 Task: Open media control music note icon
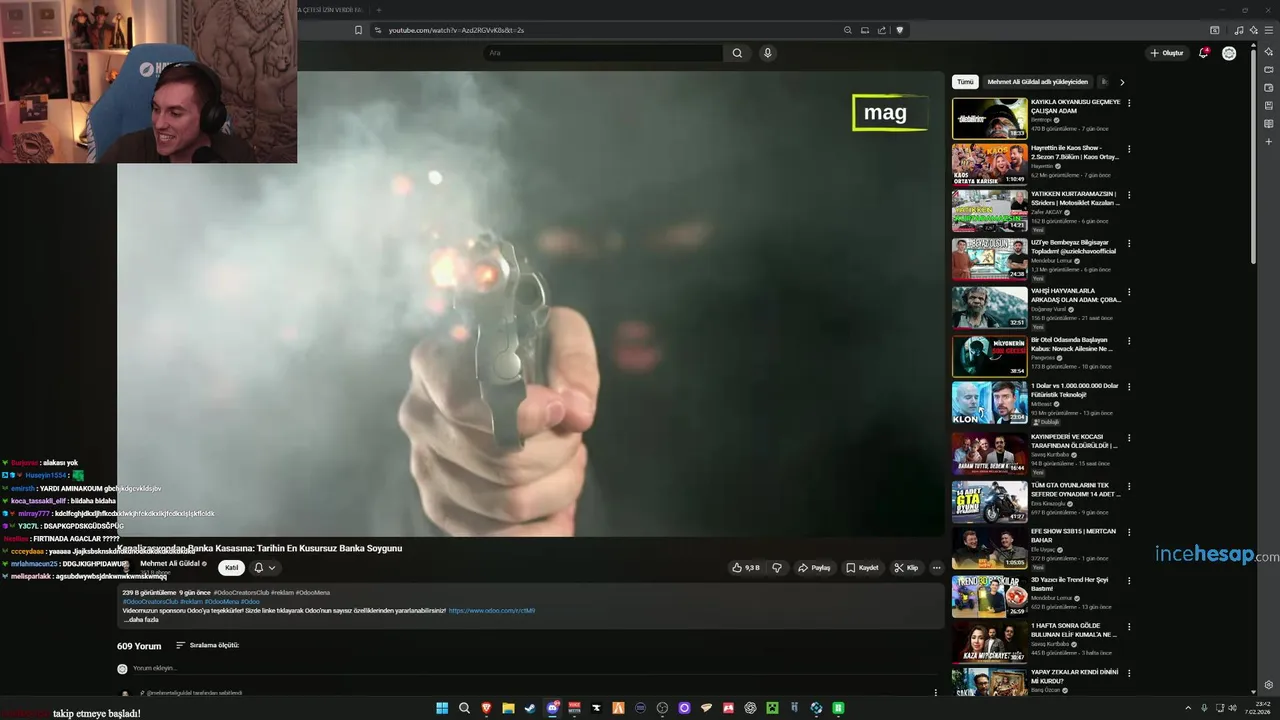click(x=1239, y=30)
